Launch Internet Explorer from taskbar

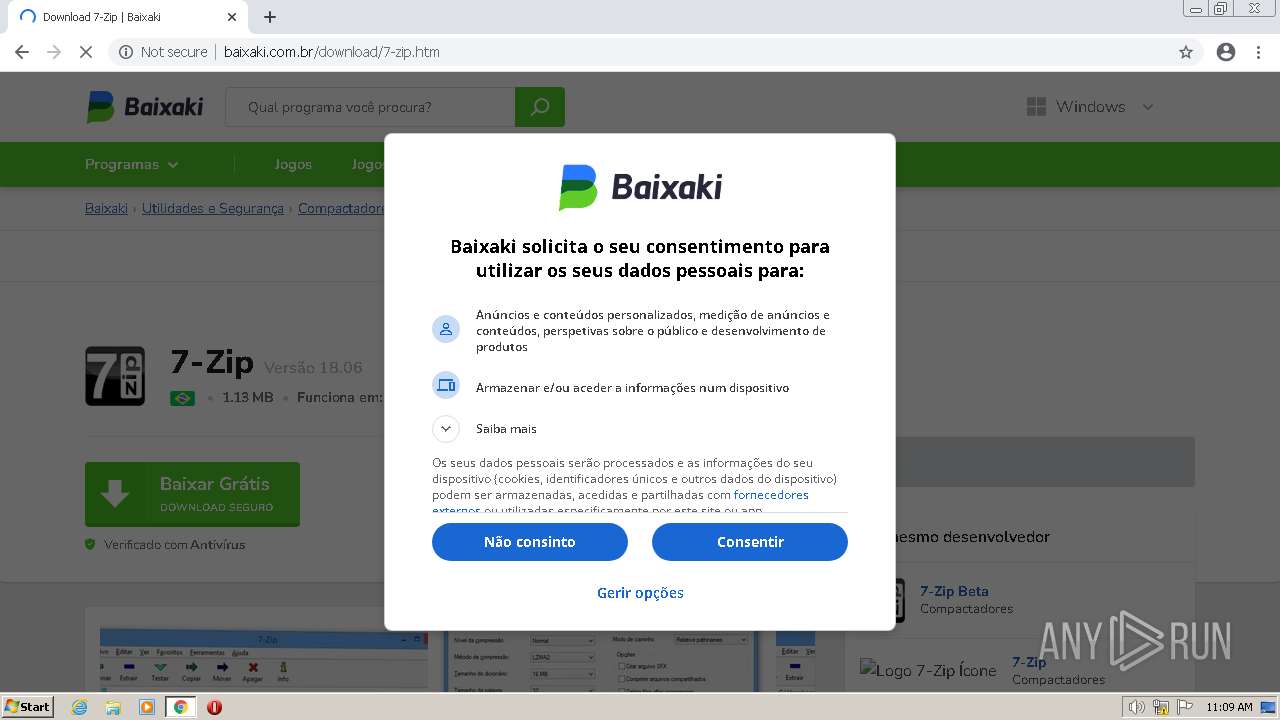pos(79,707)
